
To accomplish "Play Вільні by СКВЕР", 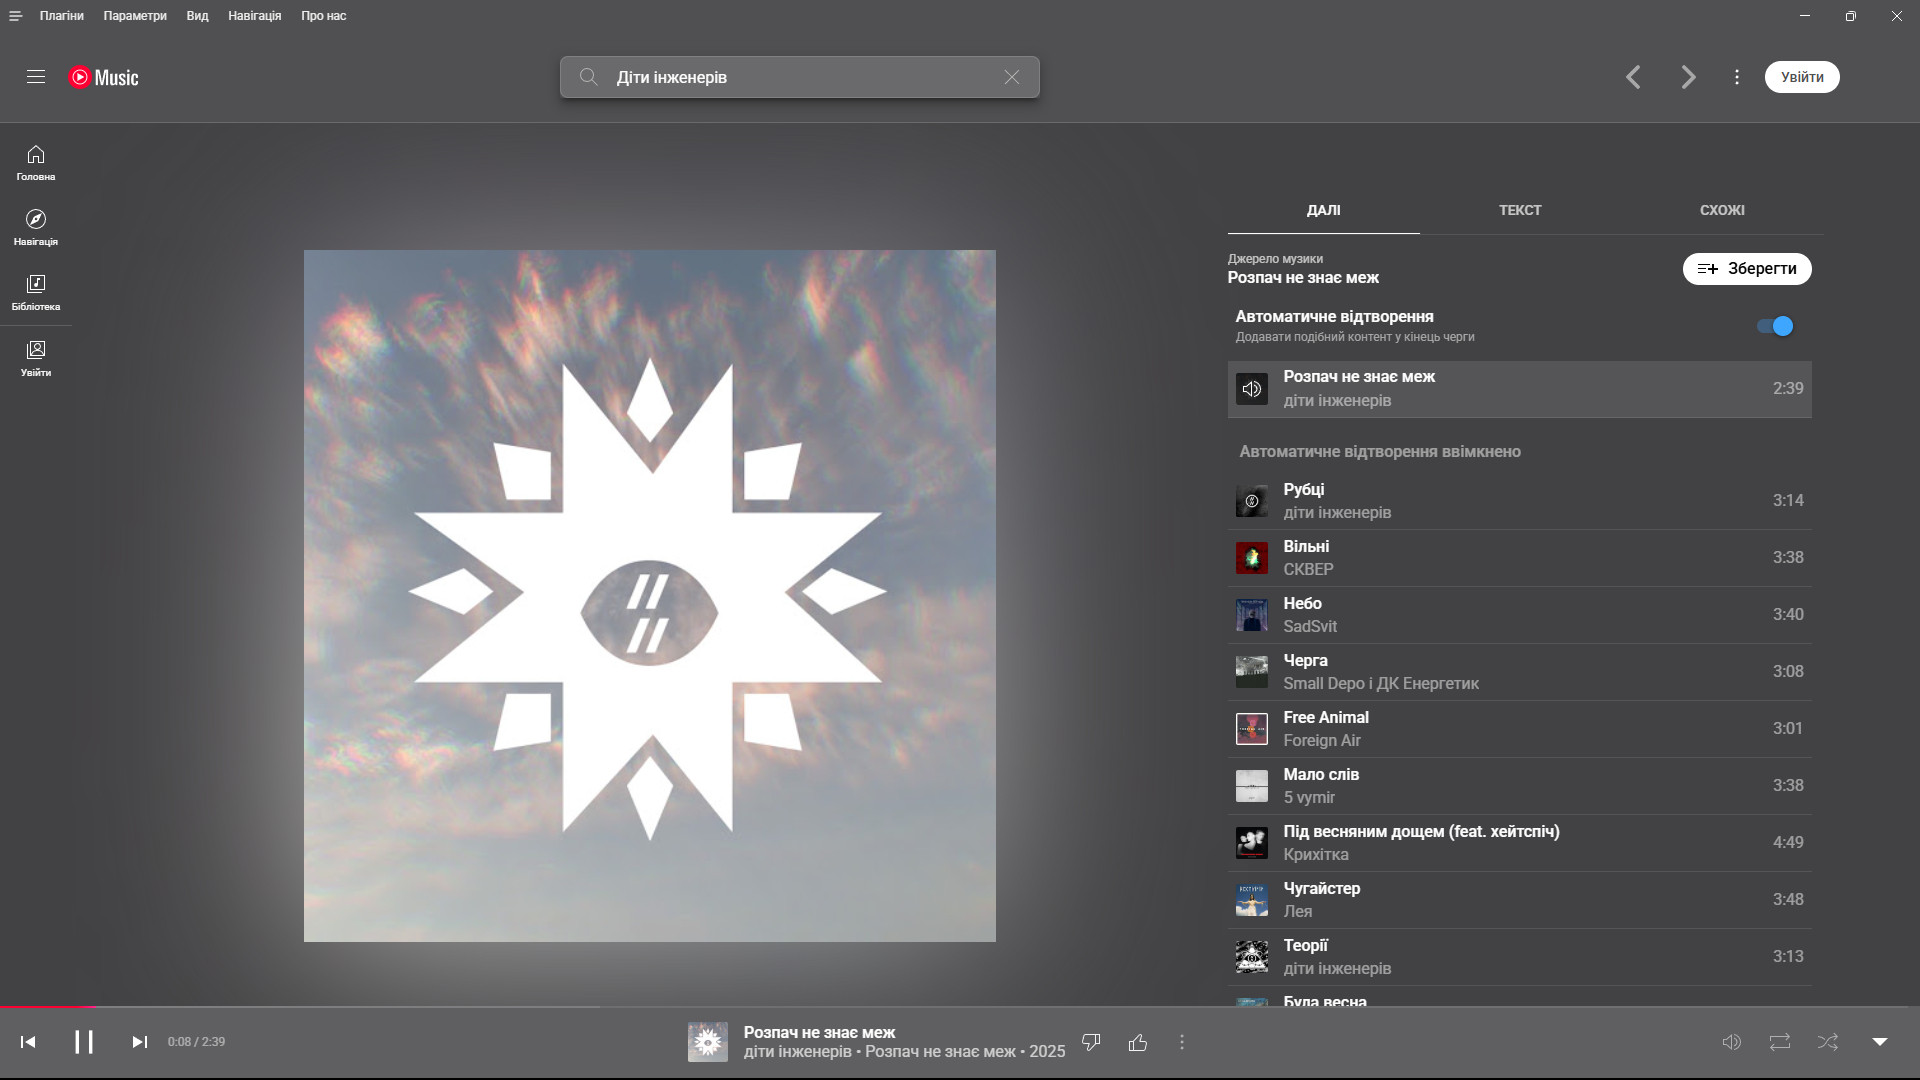I will [1520, 558].
